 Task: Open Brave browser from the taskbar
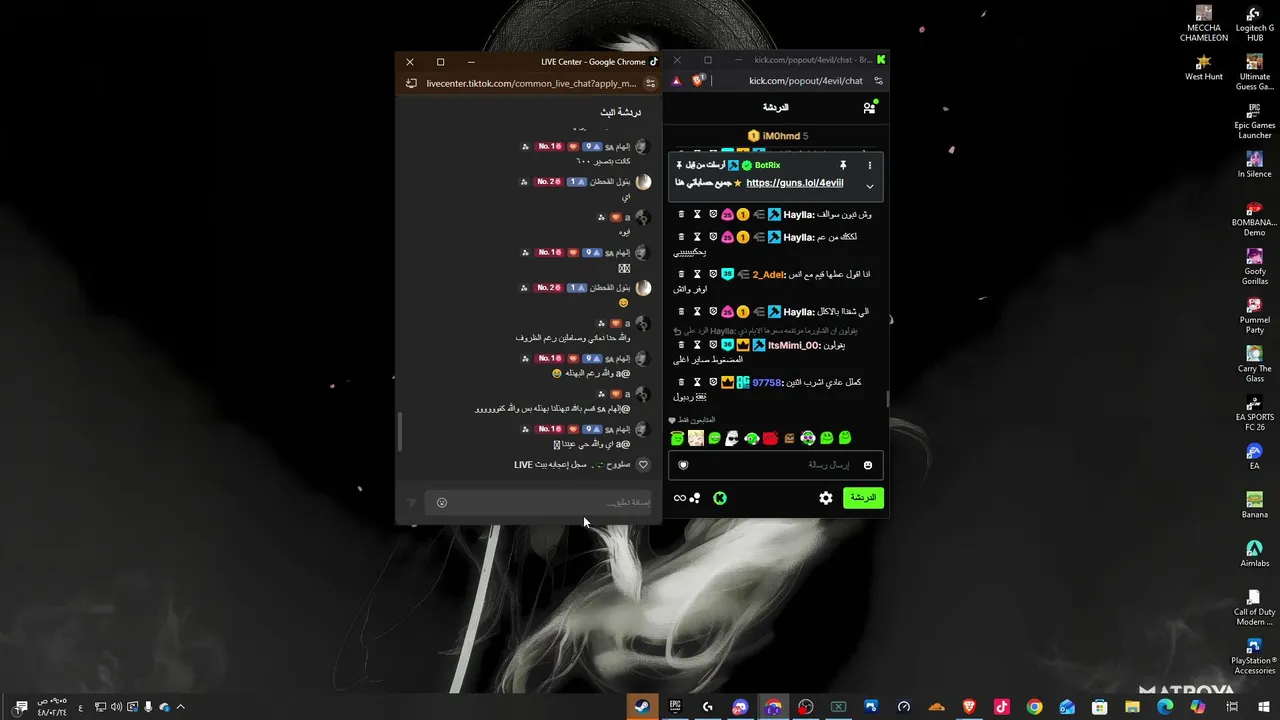[x=969, y=707]
